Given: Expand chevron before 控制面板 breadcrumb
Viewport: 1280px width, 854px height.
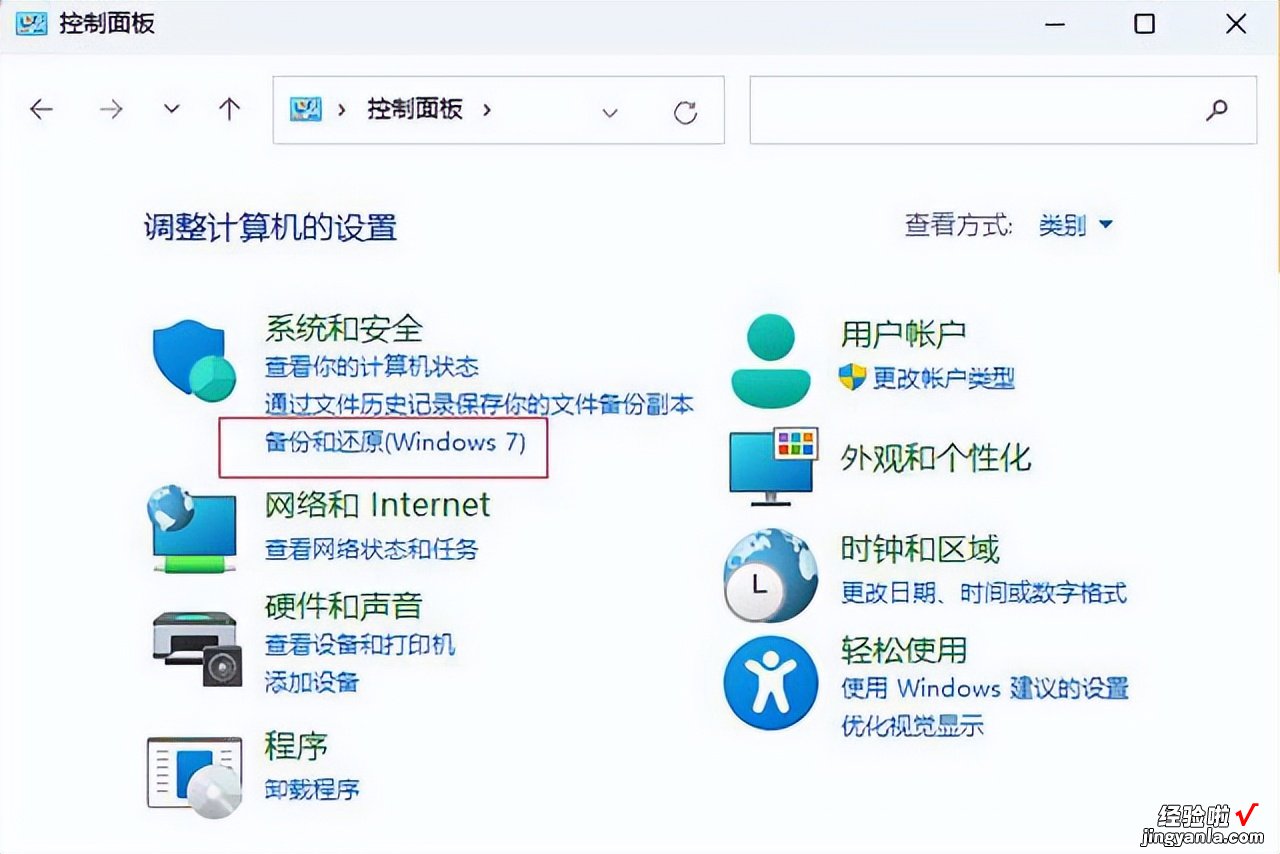Looking at the screenshot, I should coord(342,109).
